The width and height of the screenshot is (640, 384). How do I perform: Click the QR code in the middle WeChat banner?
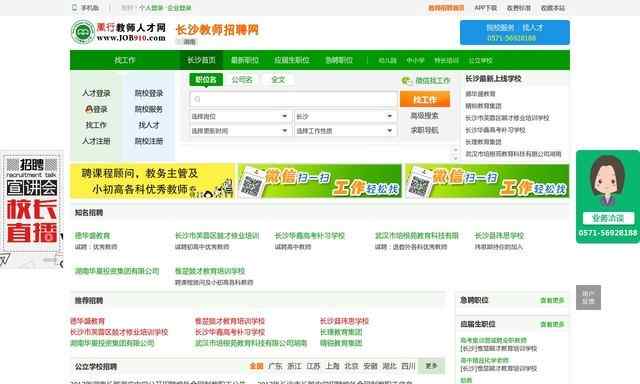(x=251, y=186)
